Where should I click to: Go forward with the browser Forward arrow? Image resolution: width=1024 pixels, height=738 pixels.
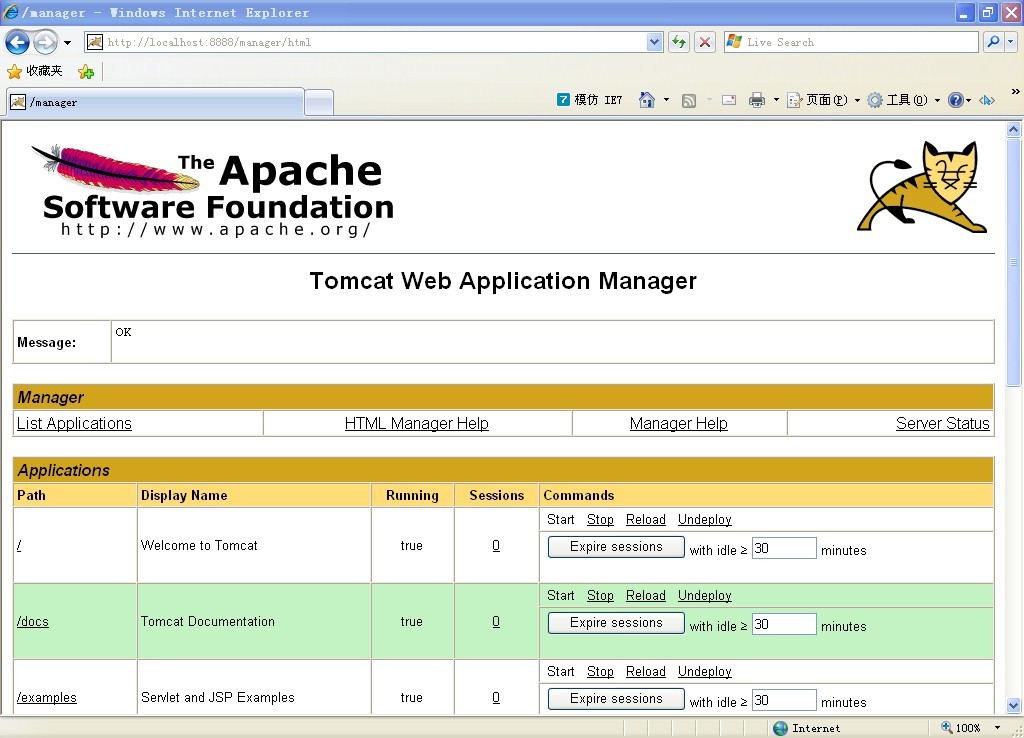tap(45, 43)
